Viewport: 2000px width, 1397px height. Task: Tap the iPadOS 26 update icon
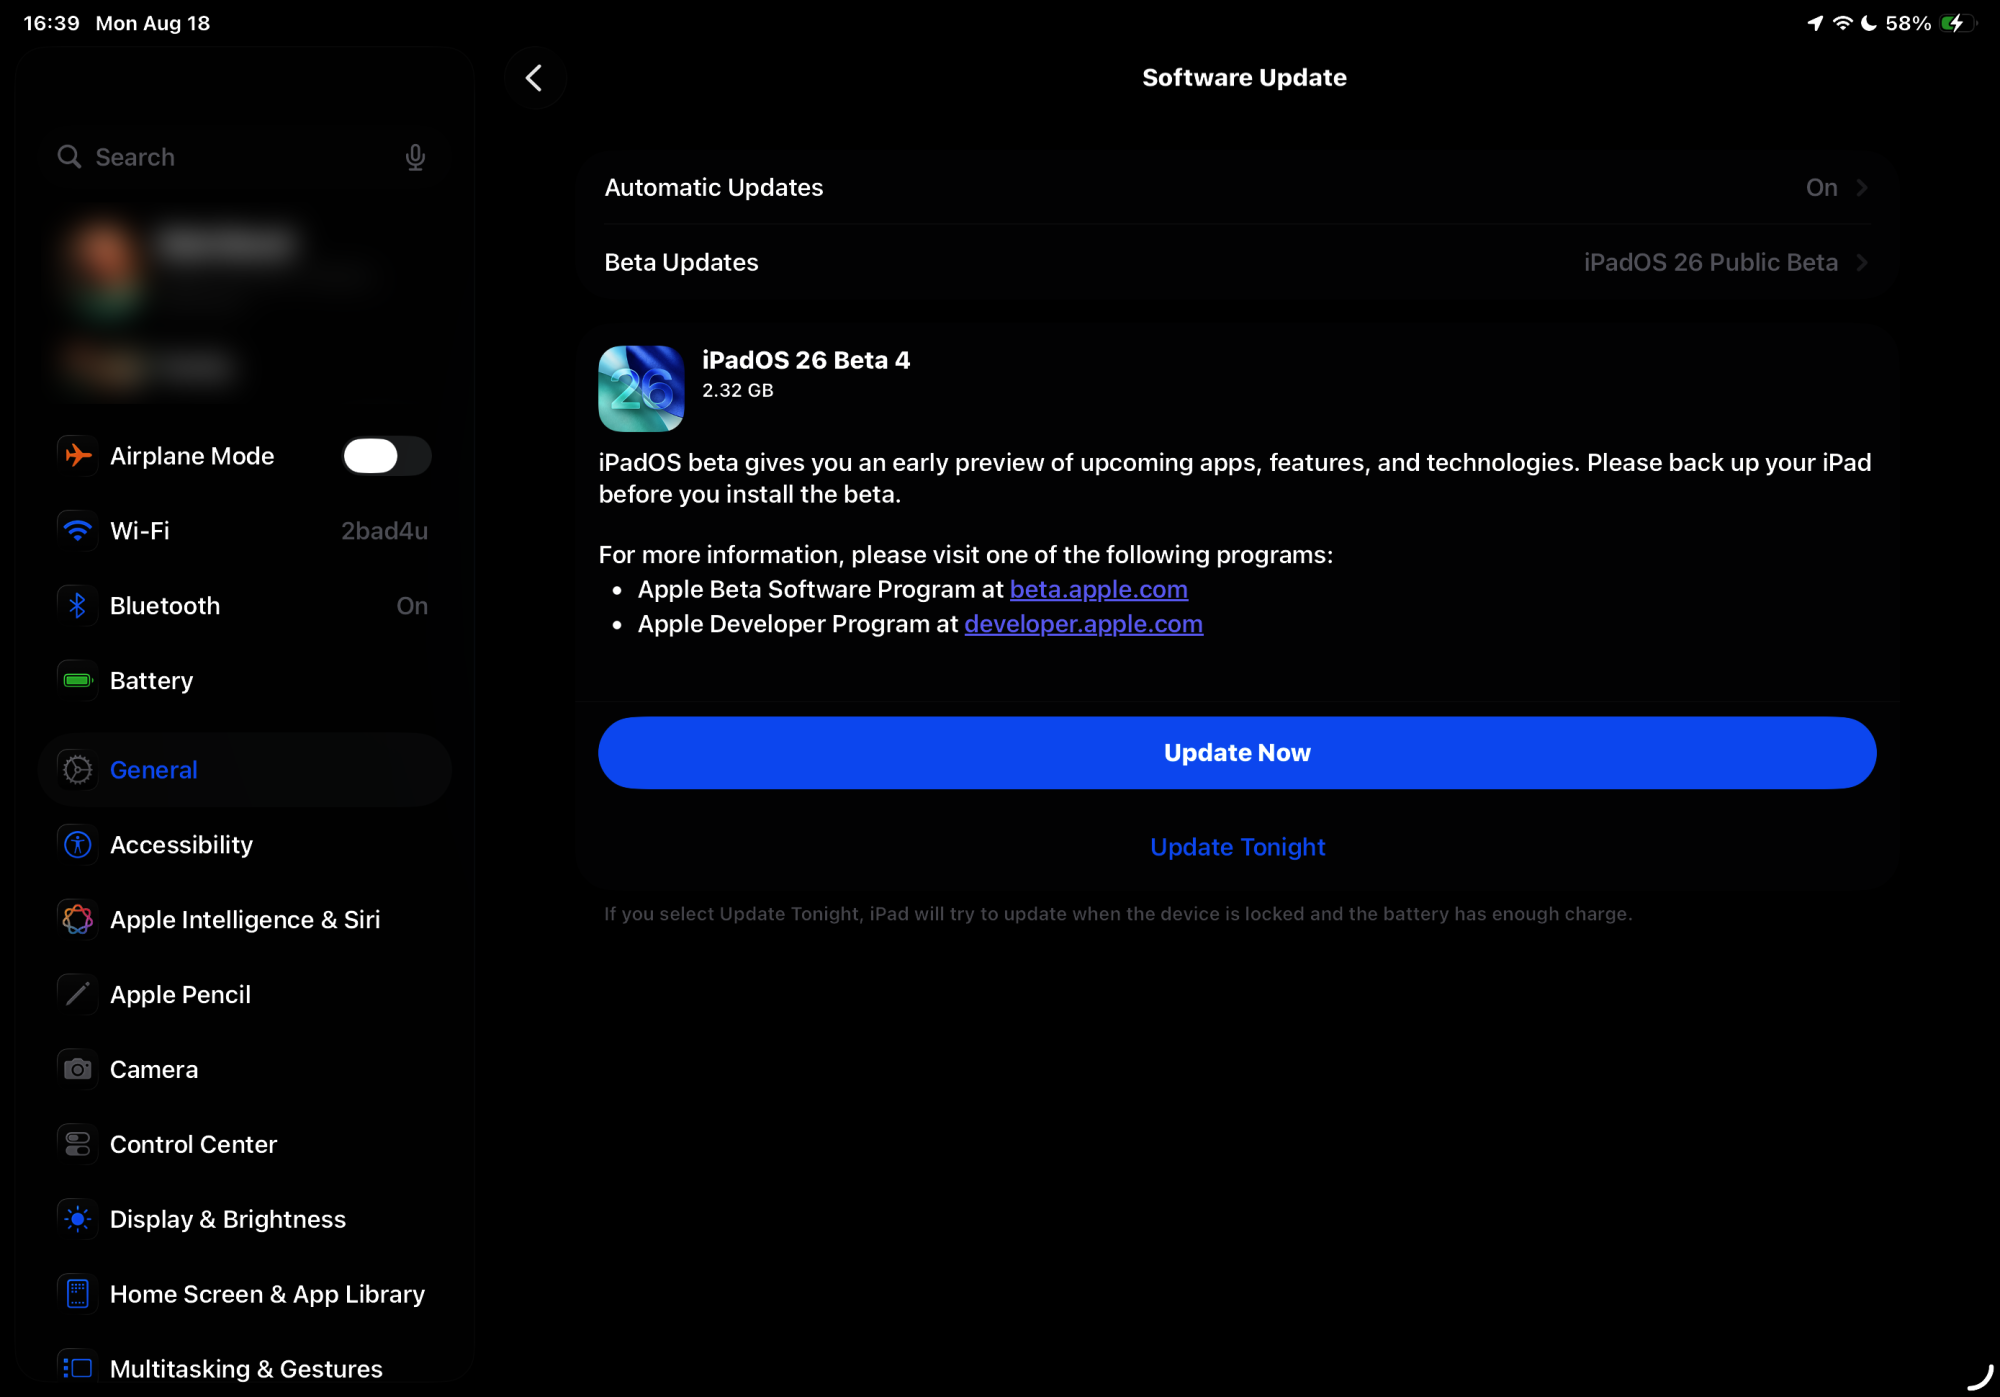click(x=641, y=389)
